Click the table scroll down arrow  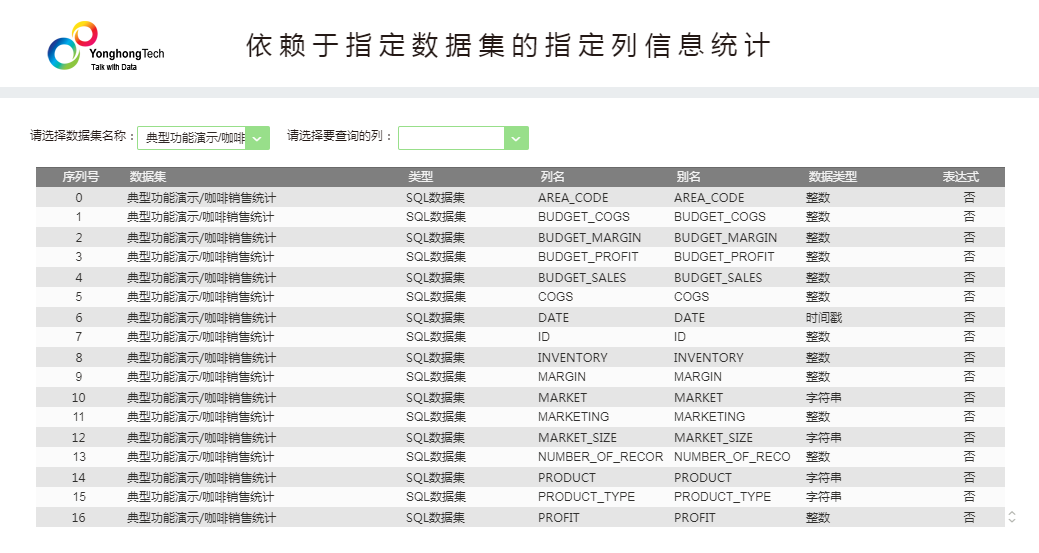click(x=1012, y=521)
